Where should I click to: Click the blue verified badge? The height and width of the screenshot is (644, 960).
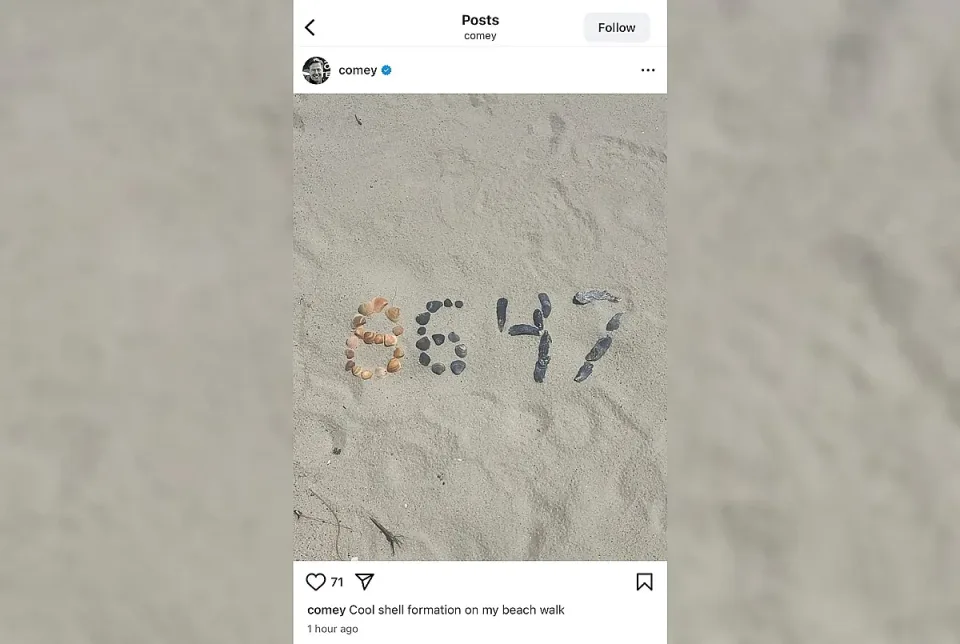[x=386, y=70]
